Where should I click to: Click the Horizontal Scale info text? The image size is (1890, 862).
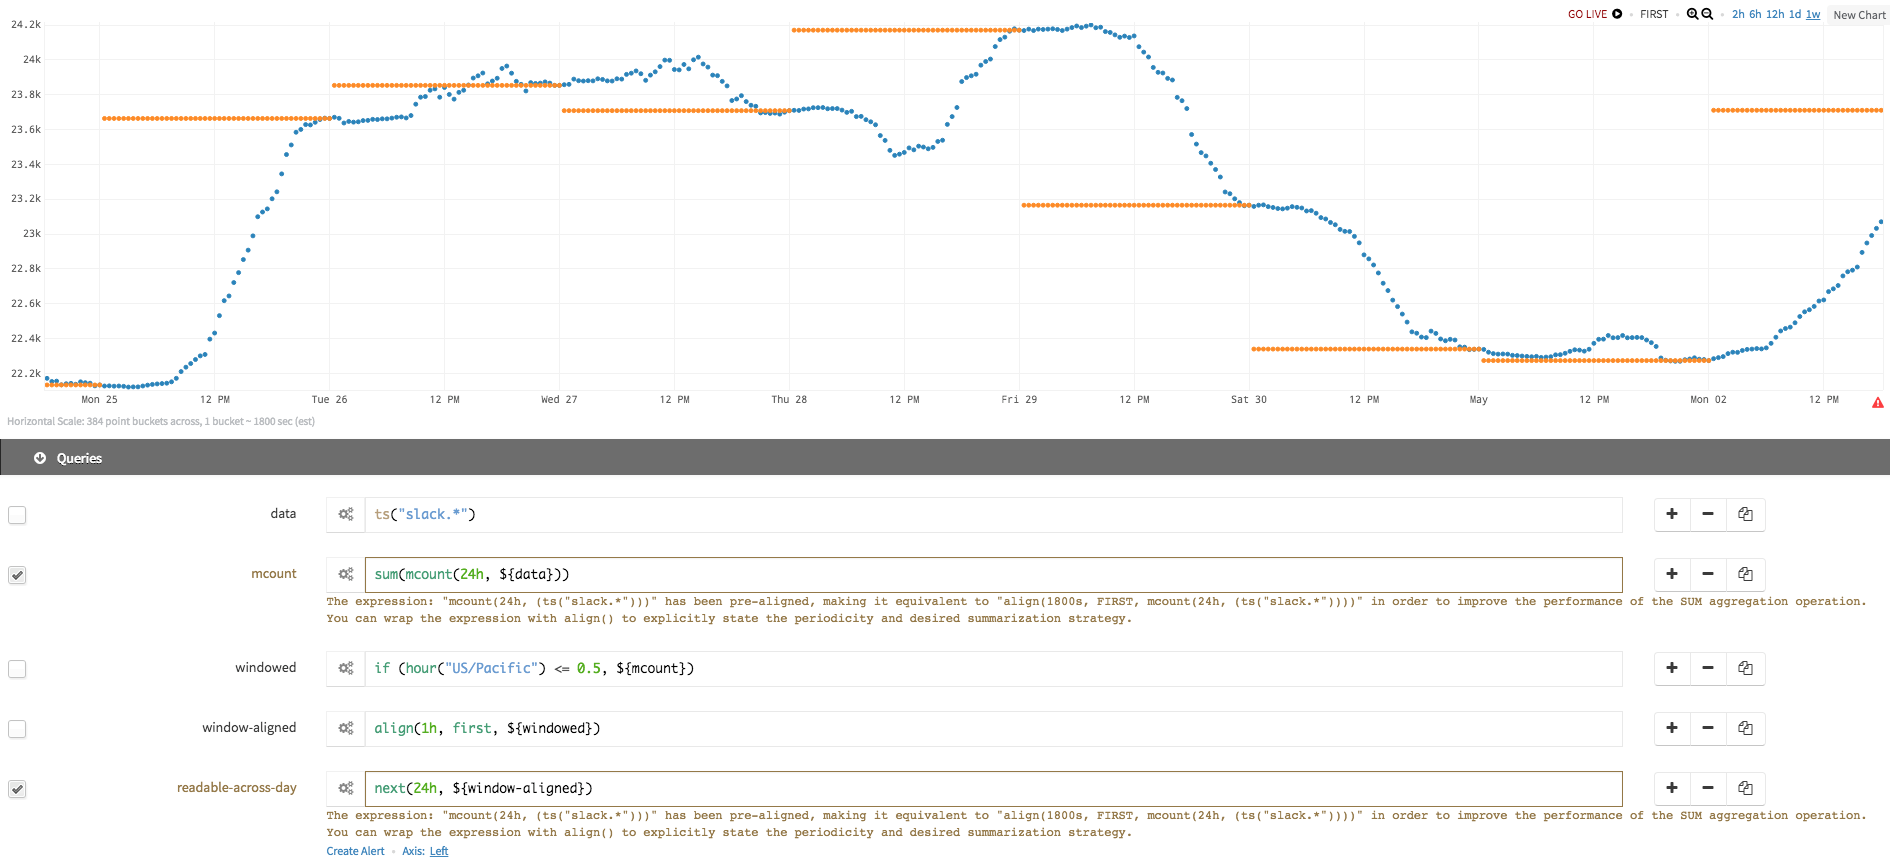[x=161, y=421]
